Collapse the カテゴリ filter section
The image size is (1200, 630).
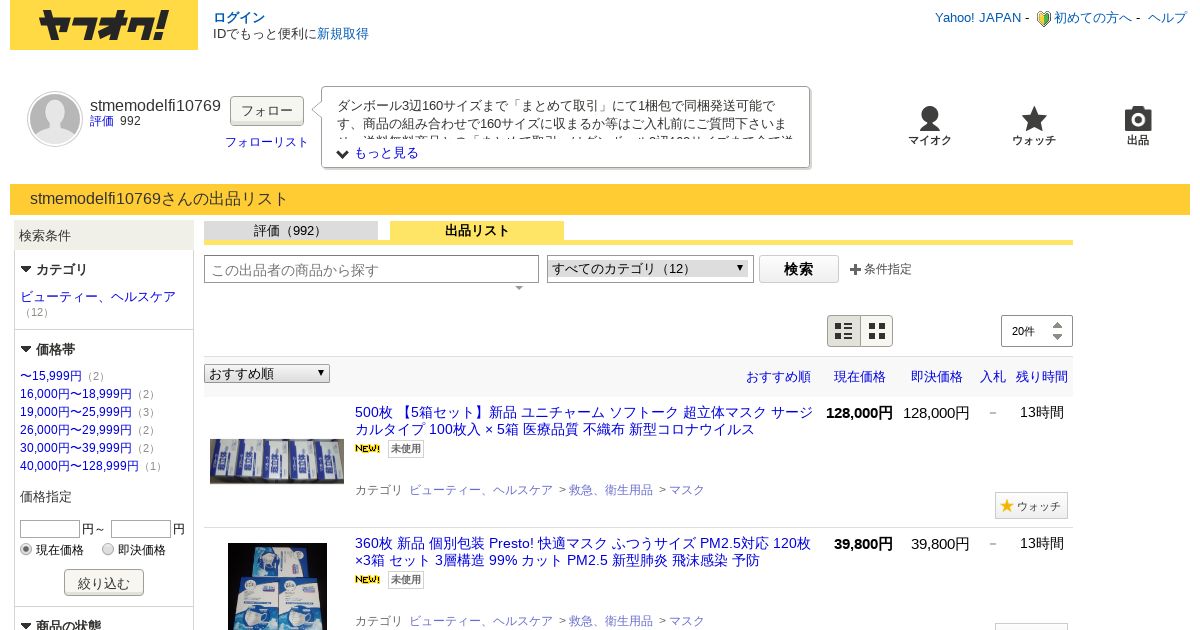point(26,270)
